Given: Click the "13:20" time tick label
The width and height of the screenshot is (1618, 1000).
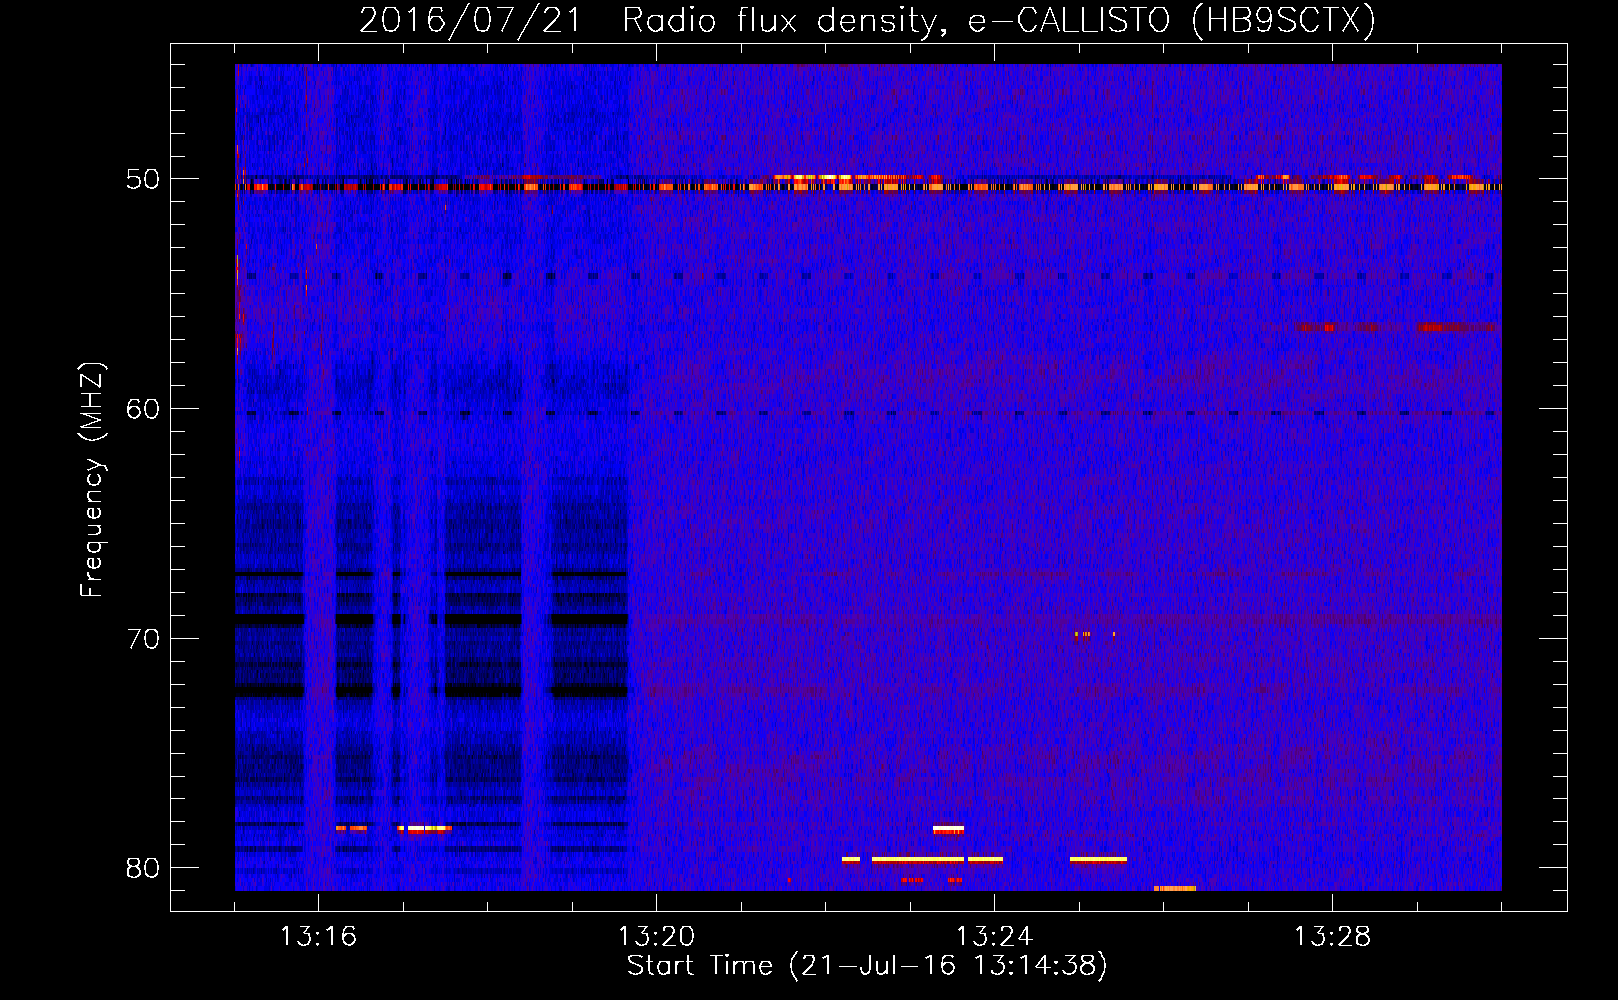Looking at the screenshot, I should pos(656,937).
